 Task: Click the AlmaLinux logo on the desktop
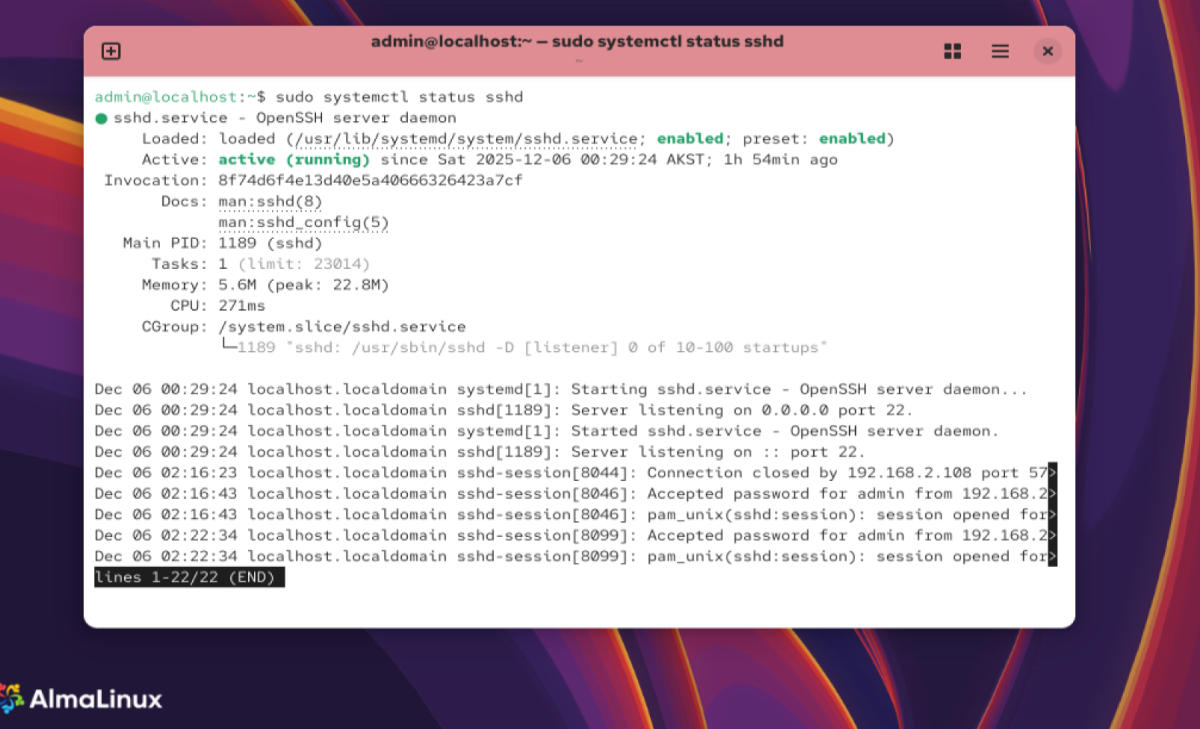point(82,699)
